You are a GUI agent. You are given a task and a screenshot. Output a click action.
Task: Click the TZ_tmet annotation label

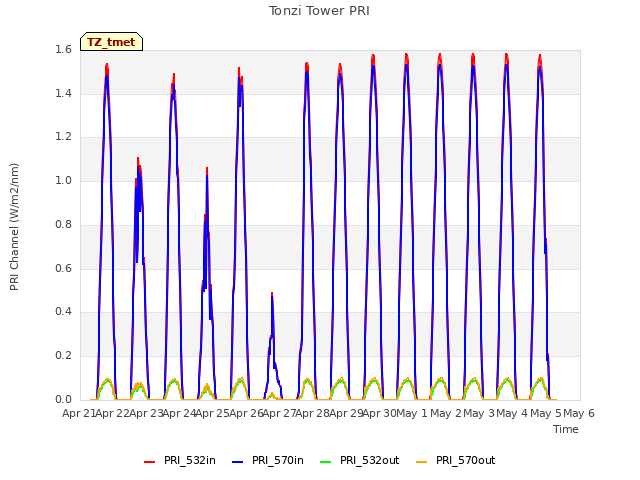(111, 42)
